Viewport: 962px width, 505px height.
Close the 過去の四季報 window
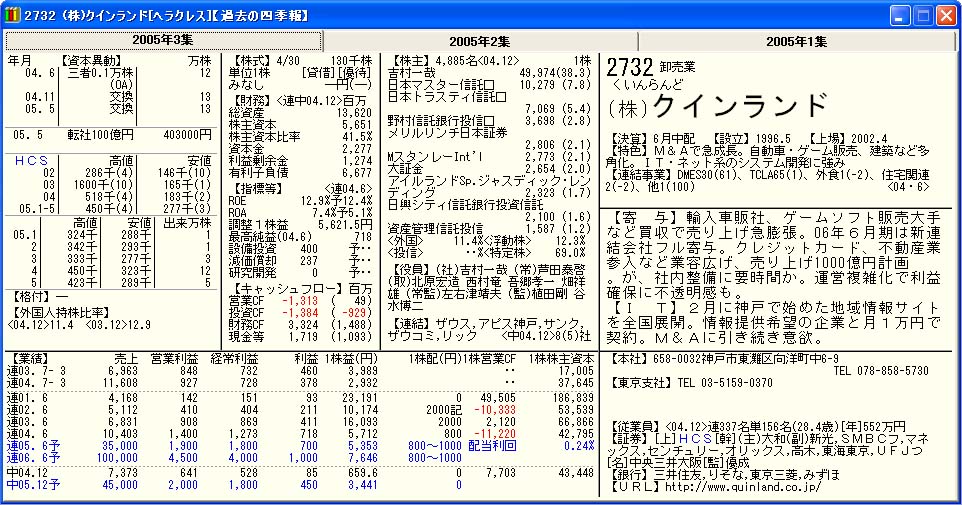pos(945,14)
